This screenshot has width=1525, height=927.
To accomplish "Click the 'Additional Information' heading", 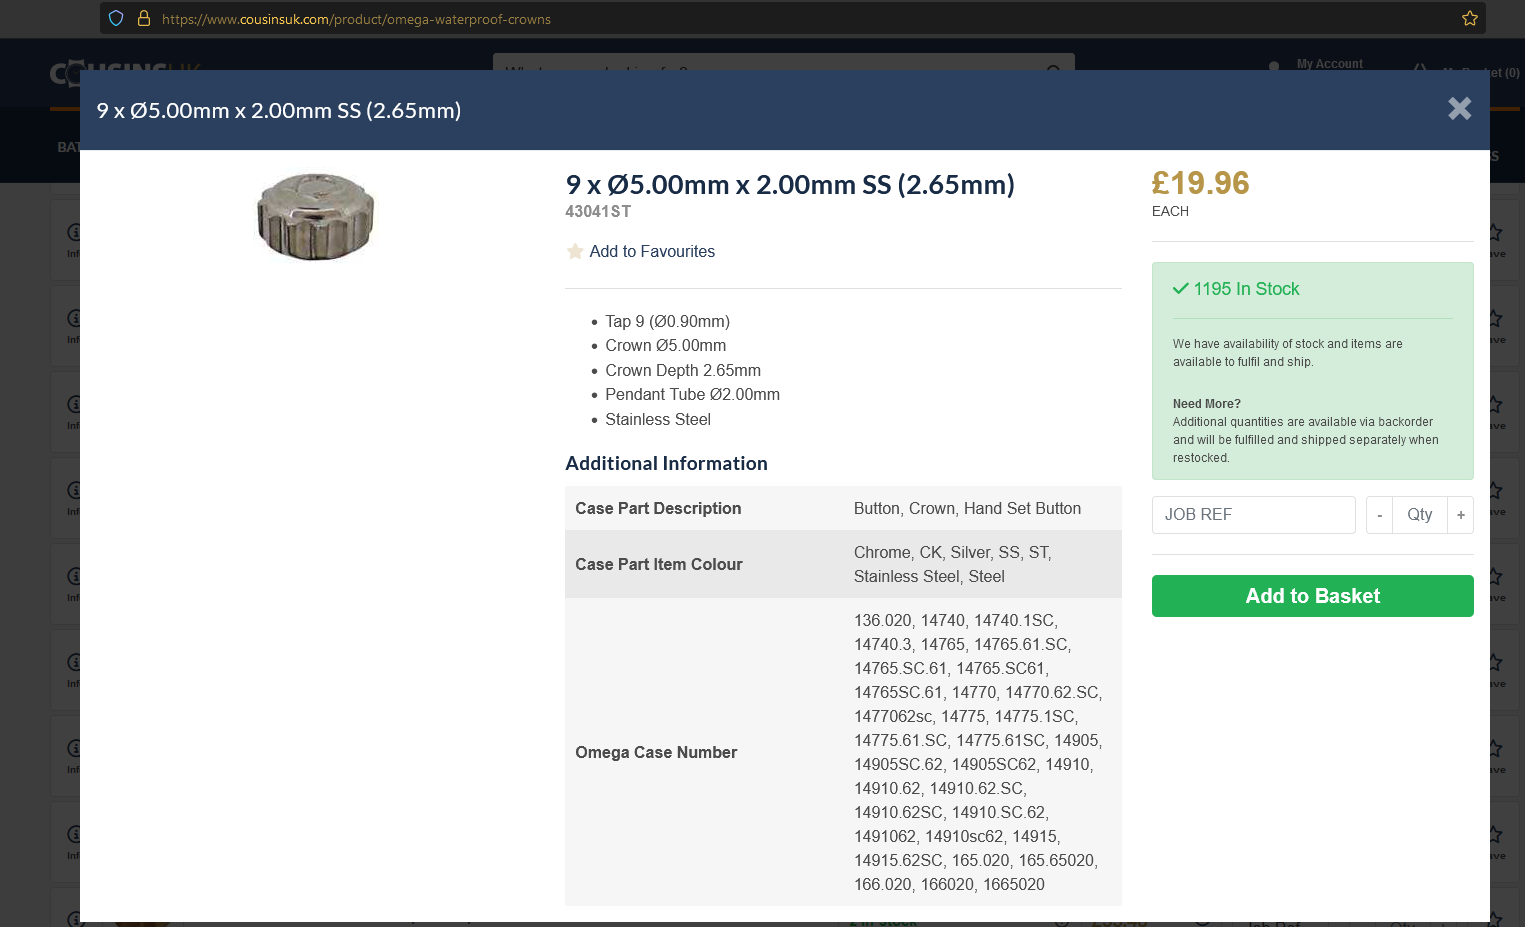I will [666, 463].
